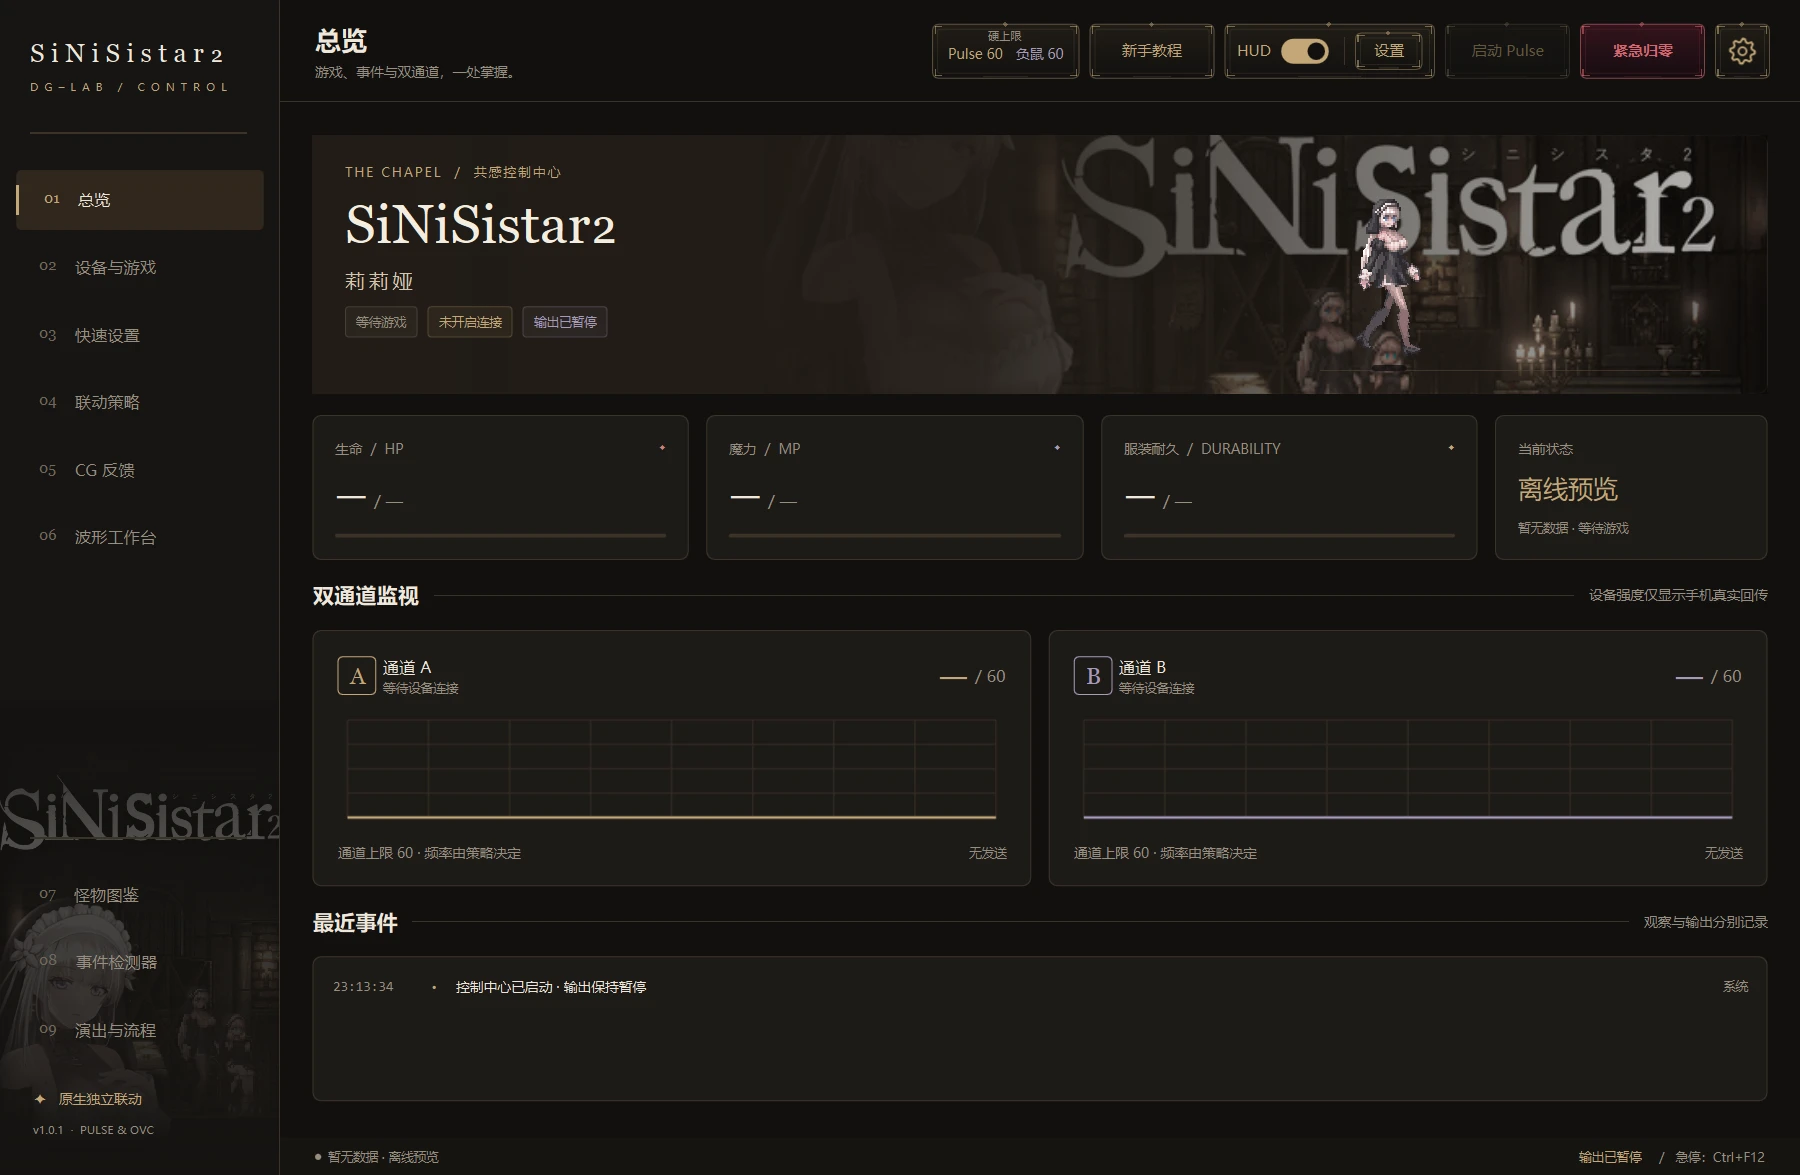The image size is (1800, 1175).
Task: Open 事件检测器 sidebar item
Action: tap(140, 962)
